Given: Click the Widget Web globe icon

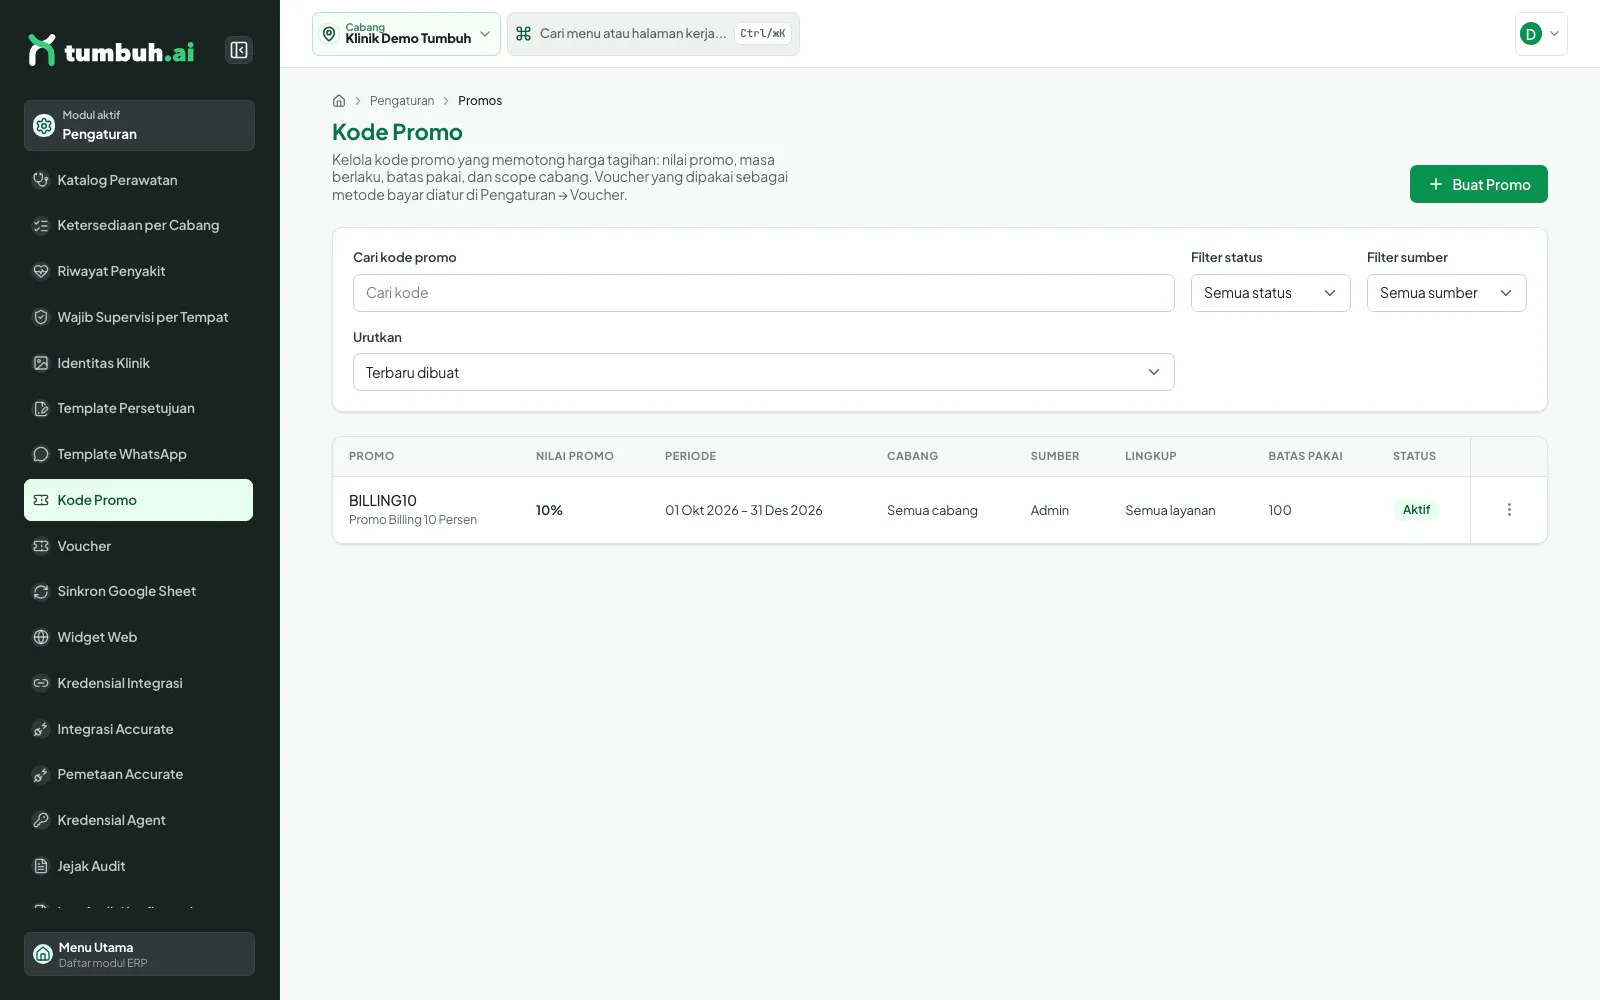Looking at the screenshot, I should 41,637.
